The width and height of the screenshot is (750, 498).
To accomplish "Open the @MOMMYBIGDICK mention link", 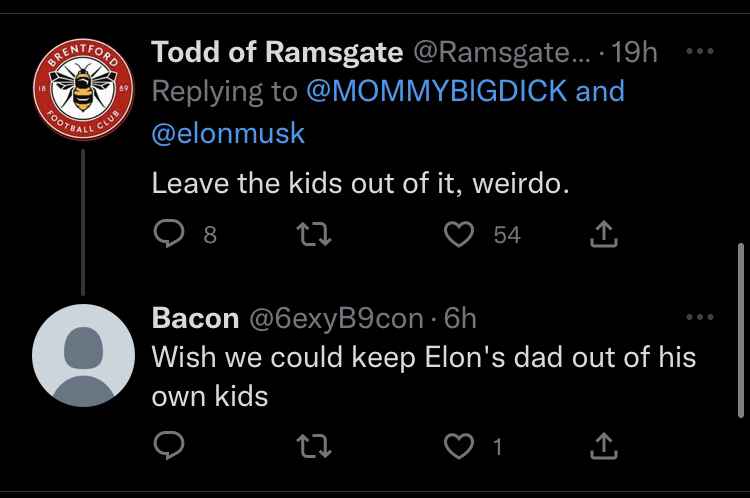I will coord(435,91).
